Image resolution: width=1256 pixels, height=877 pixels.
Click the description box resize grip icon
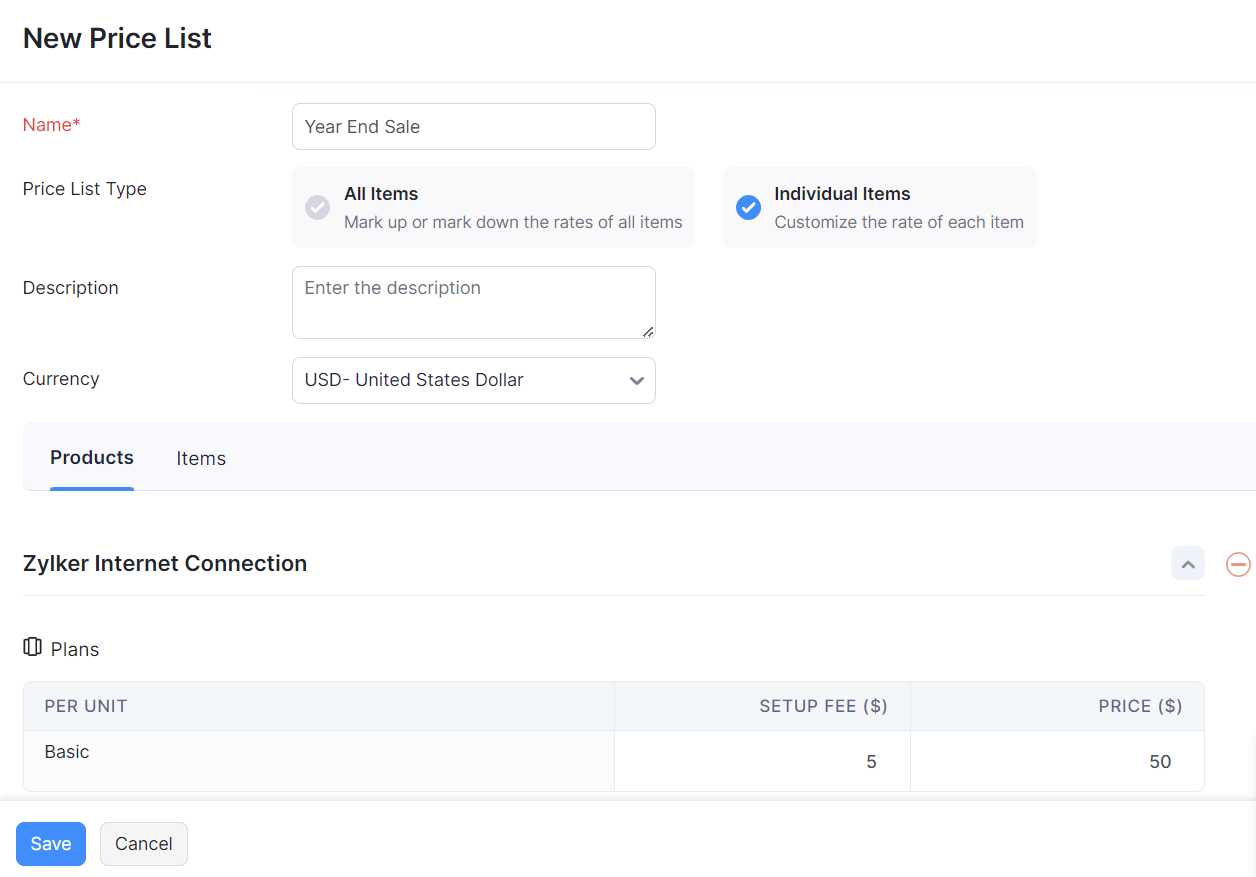pyautogui.click(x=649, y=335)
